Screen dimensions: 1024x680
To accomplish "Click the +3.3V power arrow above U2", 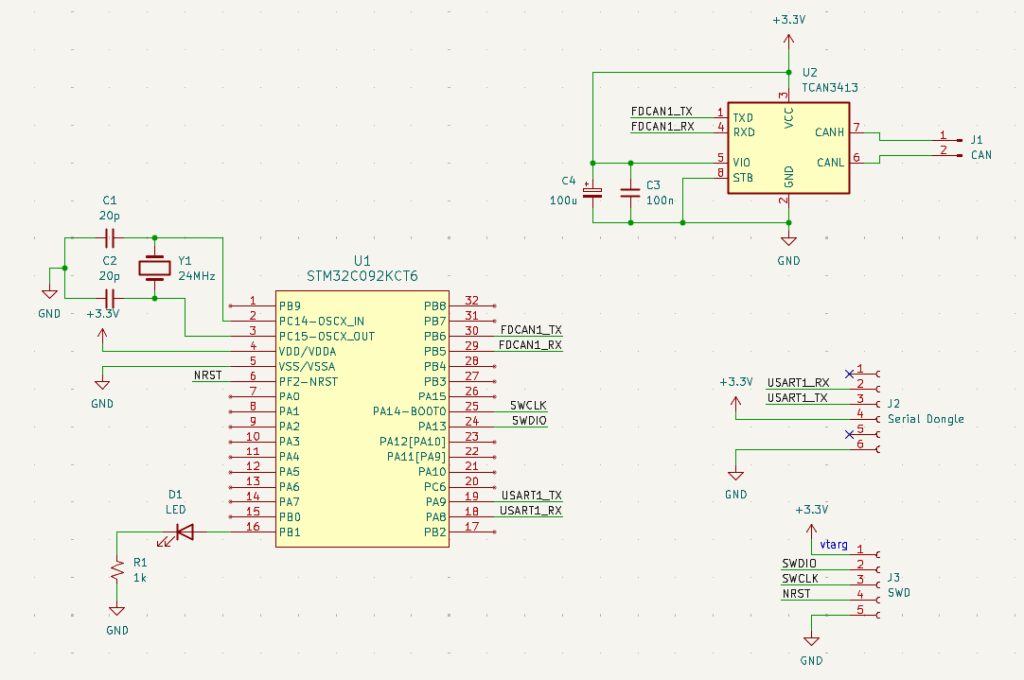I will (789, 40).
